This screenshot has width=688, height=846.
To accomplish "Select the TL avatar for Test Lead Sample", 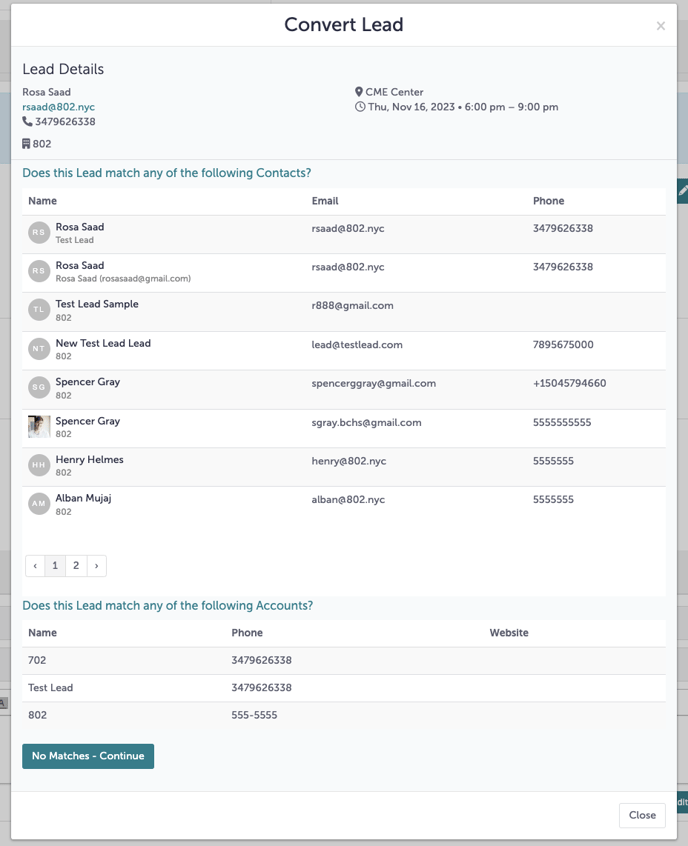I will pyautogui.click(x=39, y=310).
